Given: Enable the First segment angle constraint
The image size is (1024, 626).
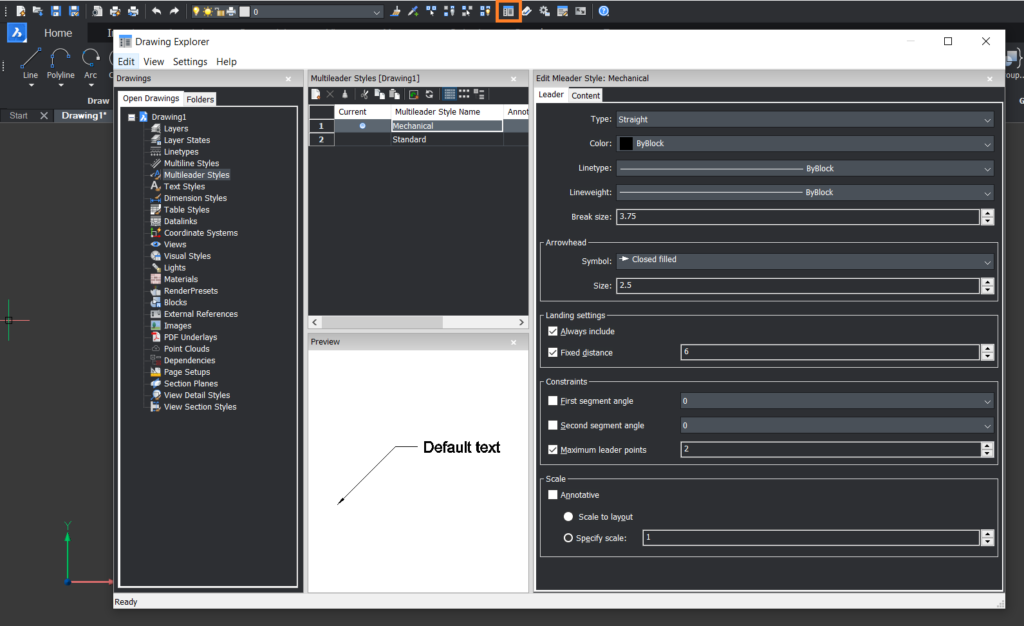Looking at the screenshot, I should [x=553, y=400].
